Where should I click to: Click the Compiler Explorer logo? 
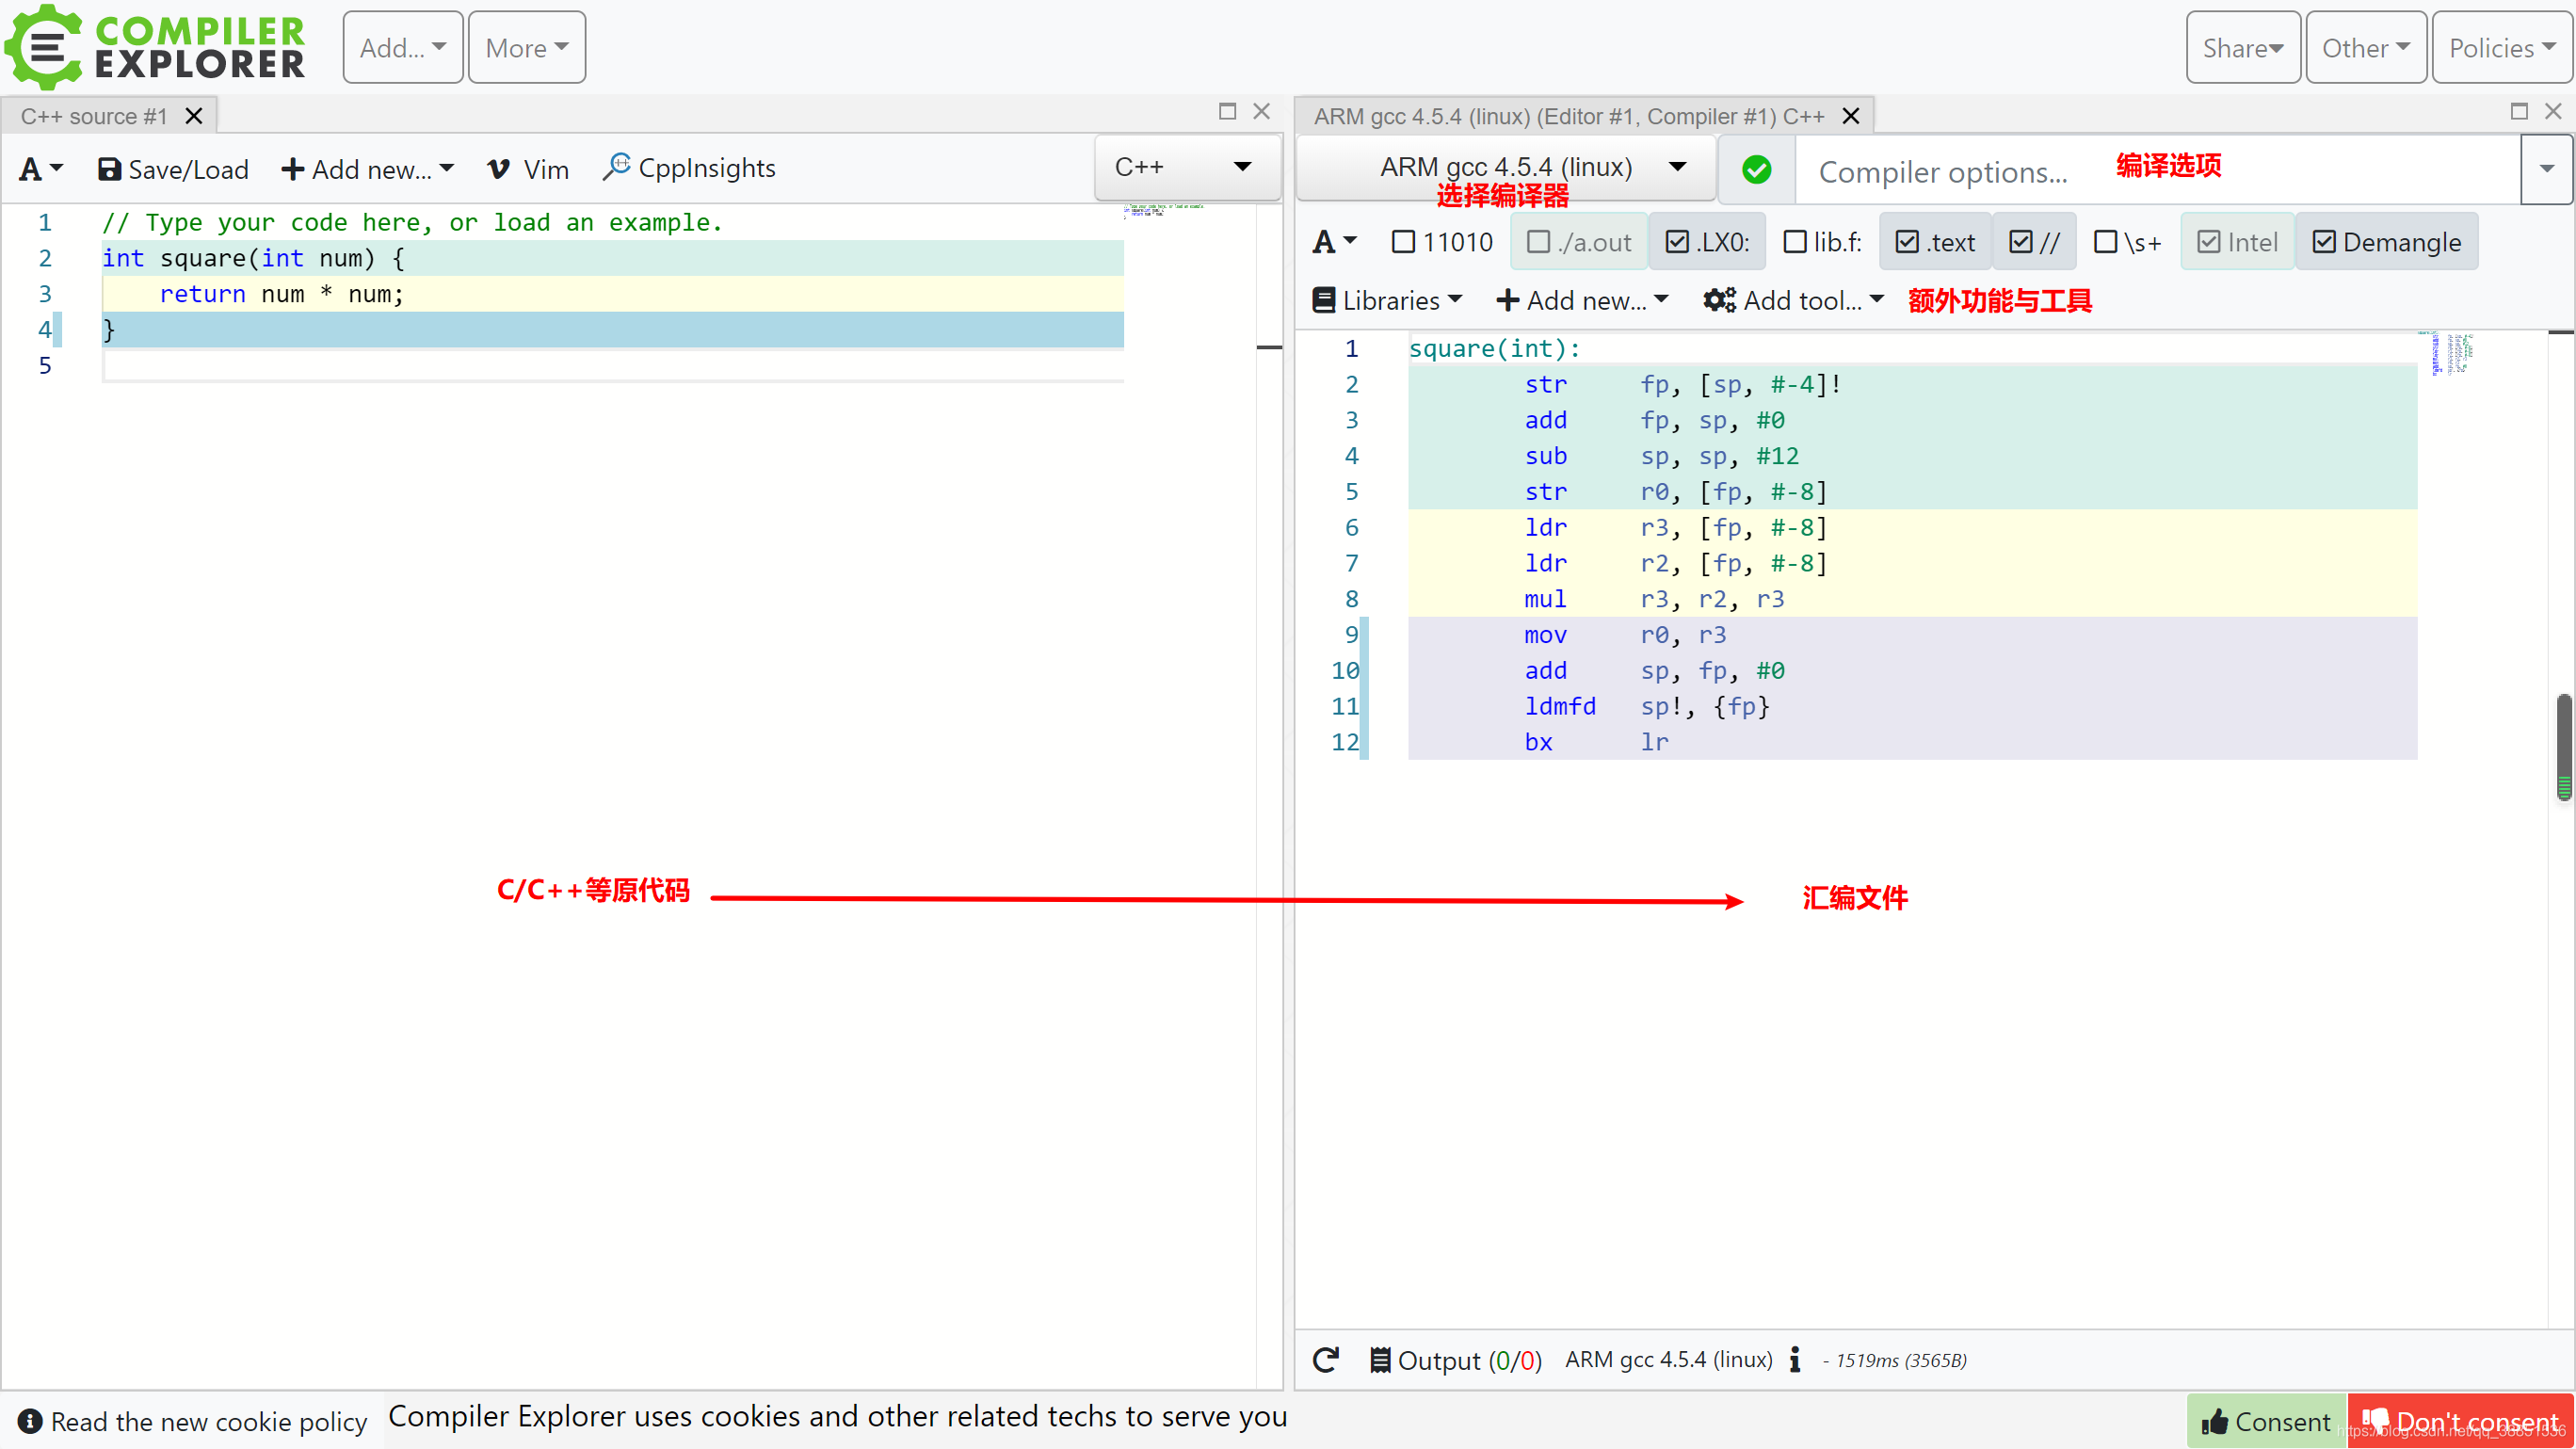(155, 47)
